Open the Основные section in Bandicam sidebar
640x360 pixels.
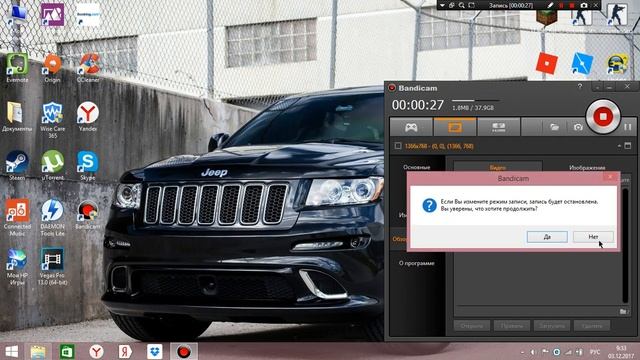tap(417, 167)
